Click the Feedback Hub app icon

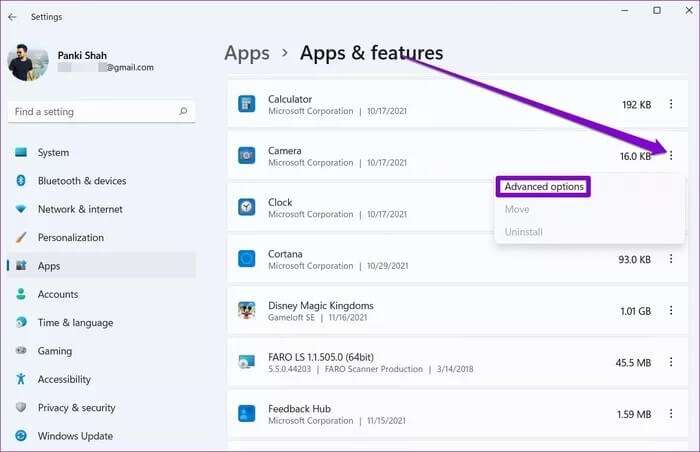click(246, 413)
